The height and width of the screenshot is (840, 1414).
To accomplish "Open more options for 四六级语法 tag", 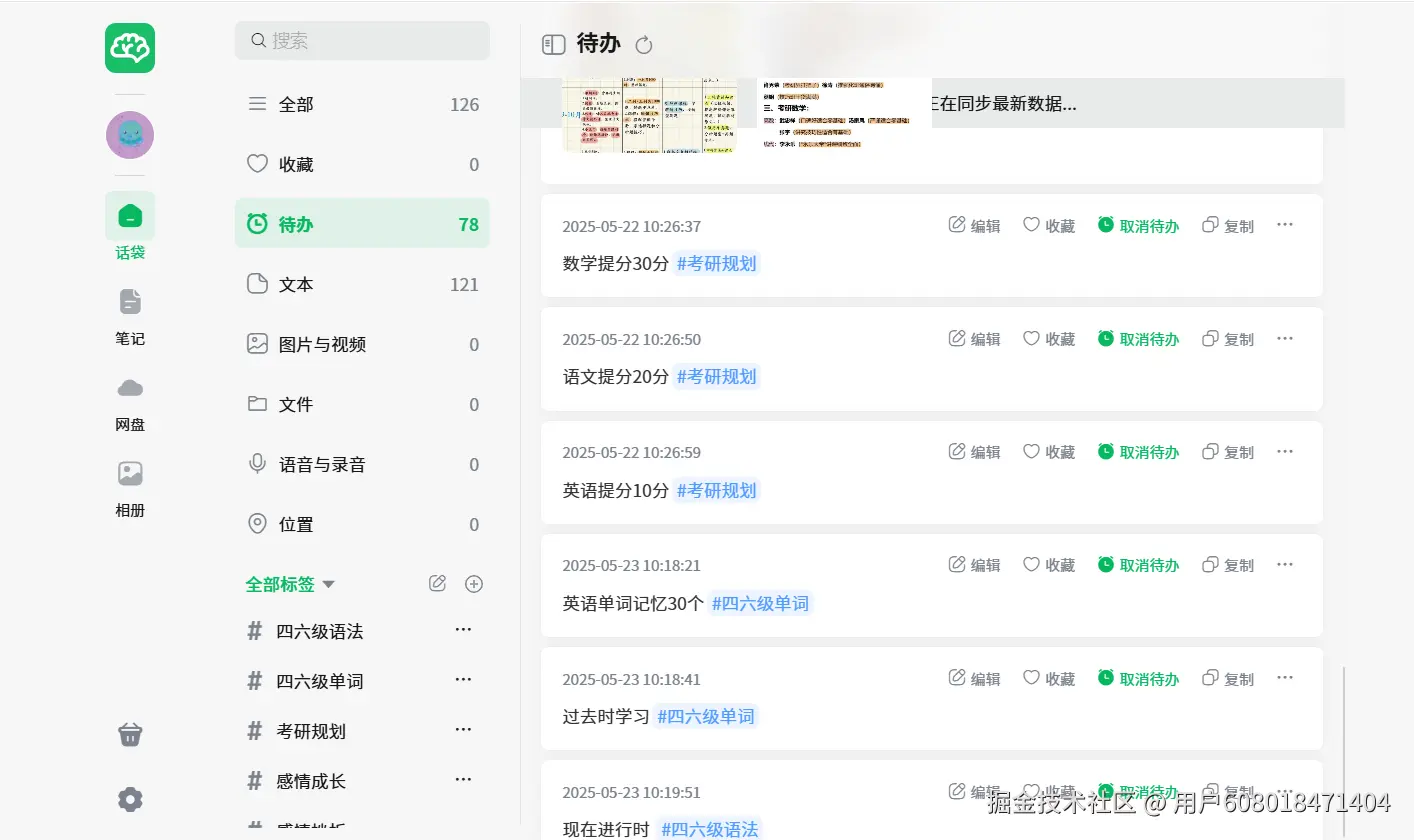I will click(x=463, y=630).
